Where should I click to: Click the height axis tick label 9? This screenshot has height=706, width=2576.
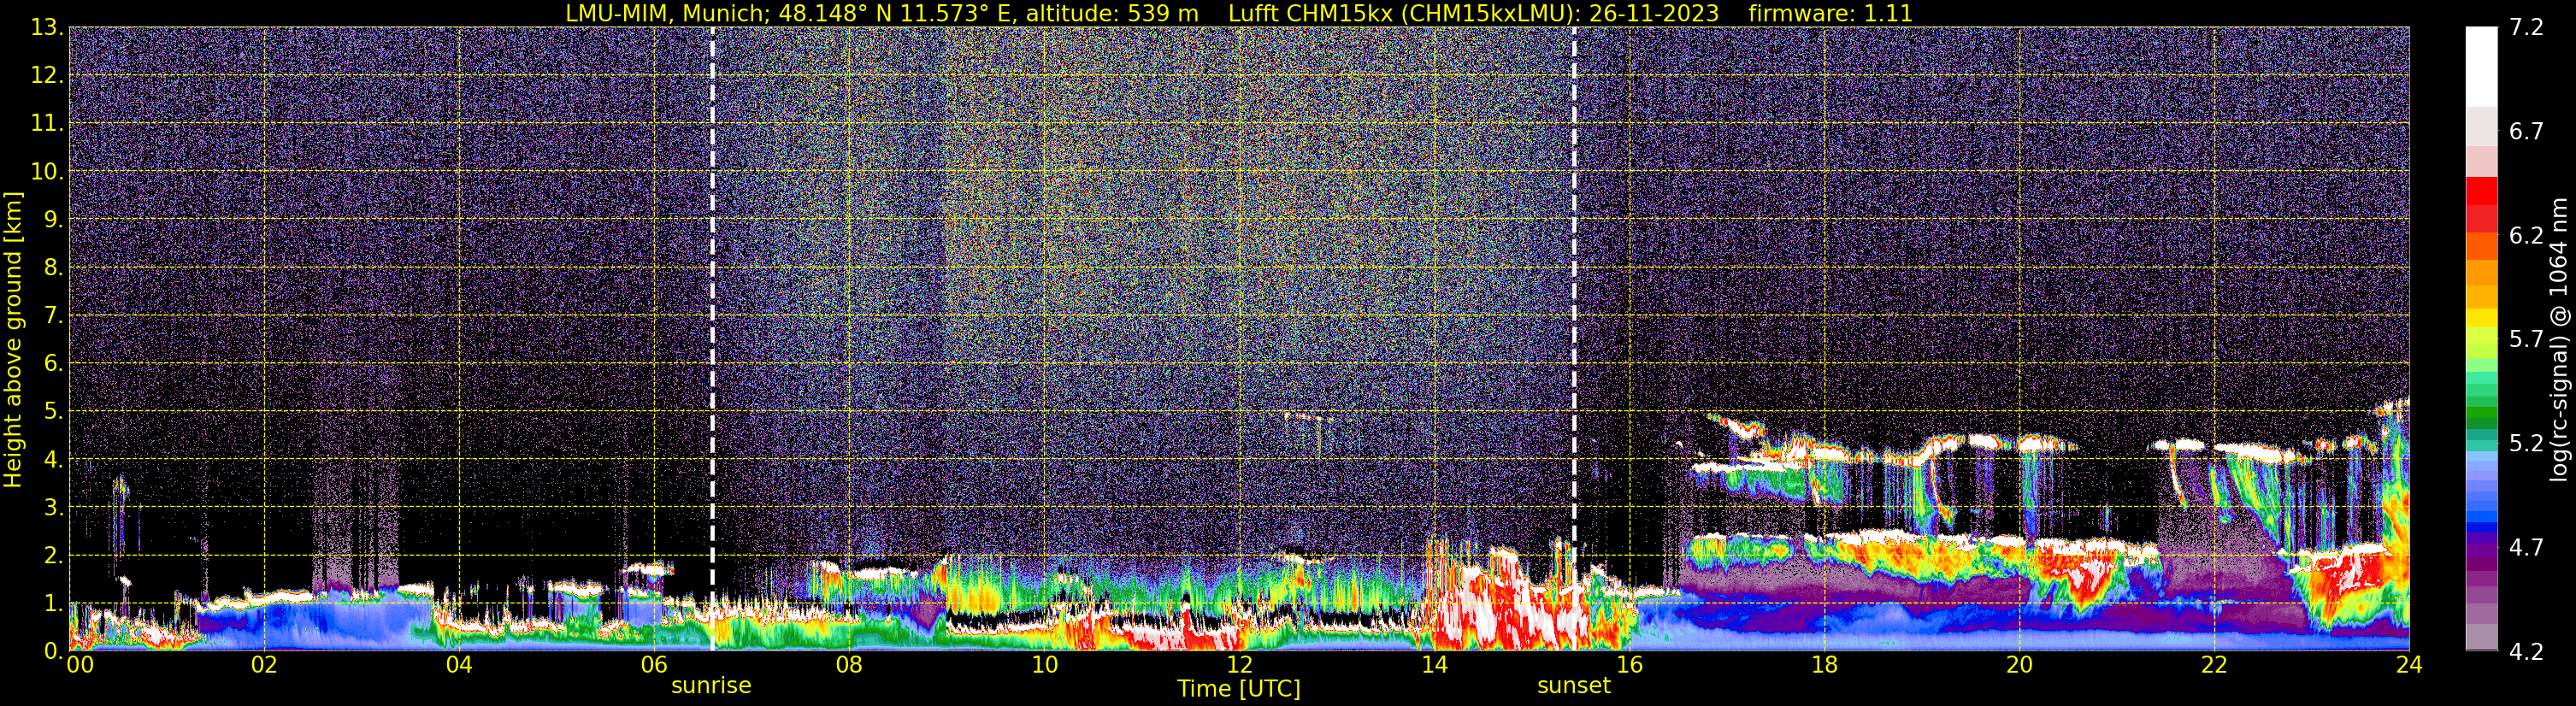click(x=52, y=219)
